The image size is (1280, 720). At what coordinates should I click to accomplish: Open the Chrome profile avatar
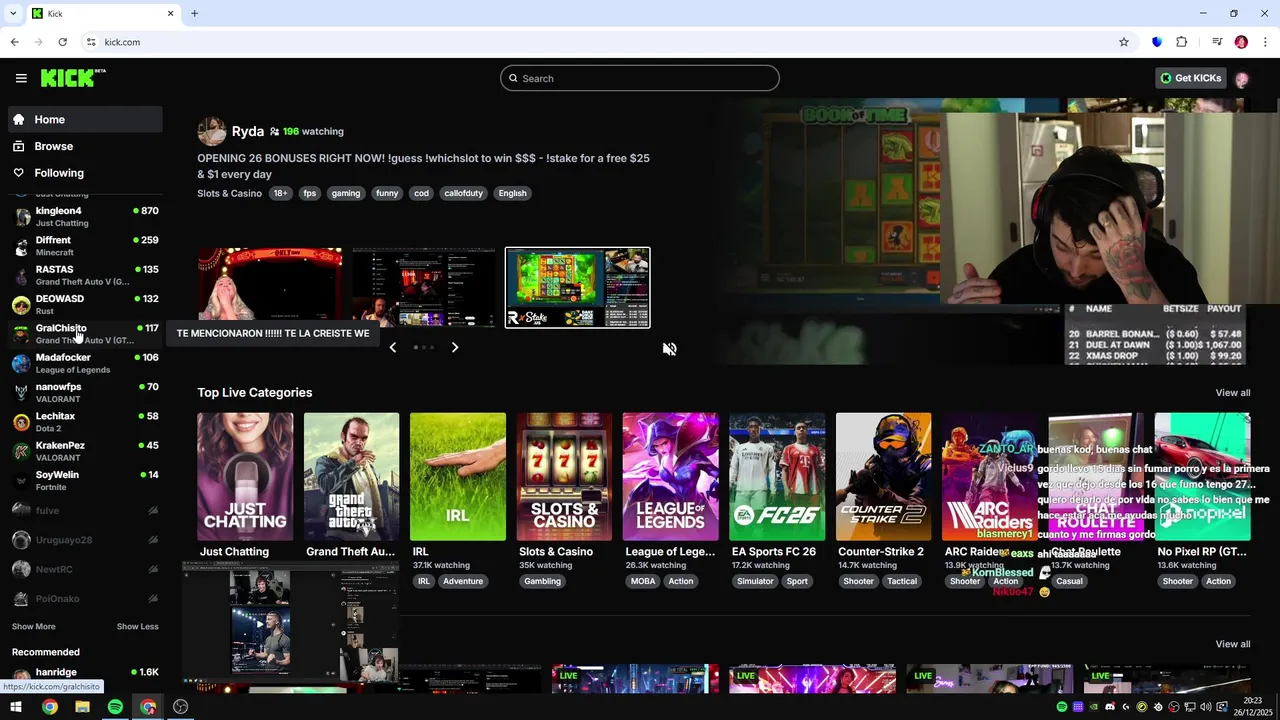click(x=1241, y=42)
